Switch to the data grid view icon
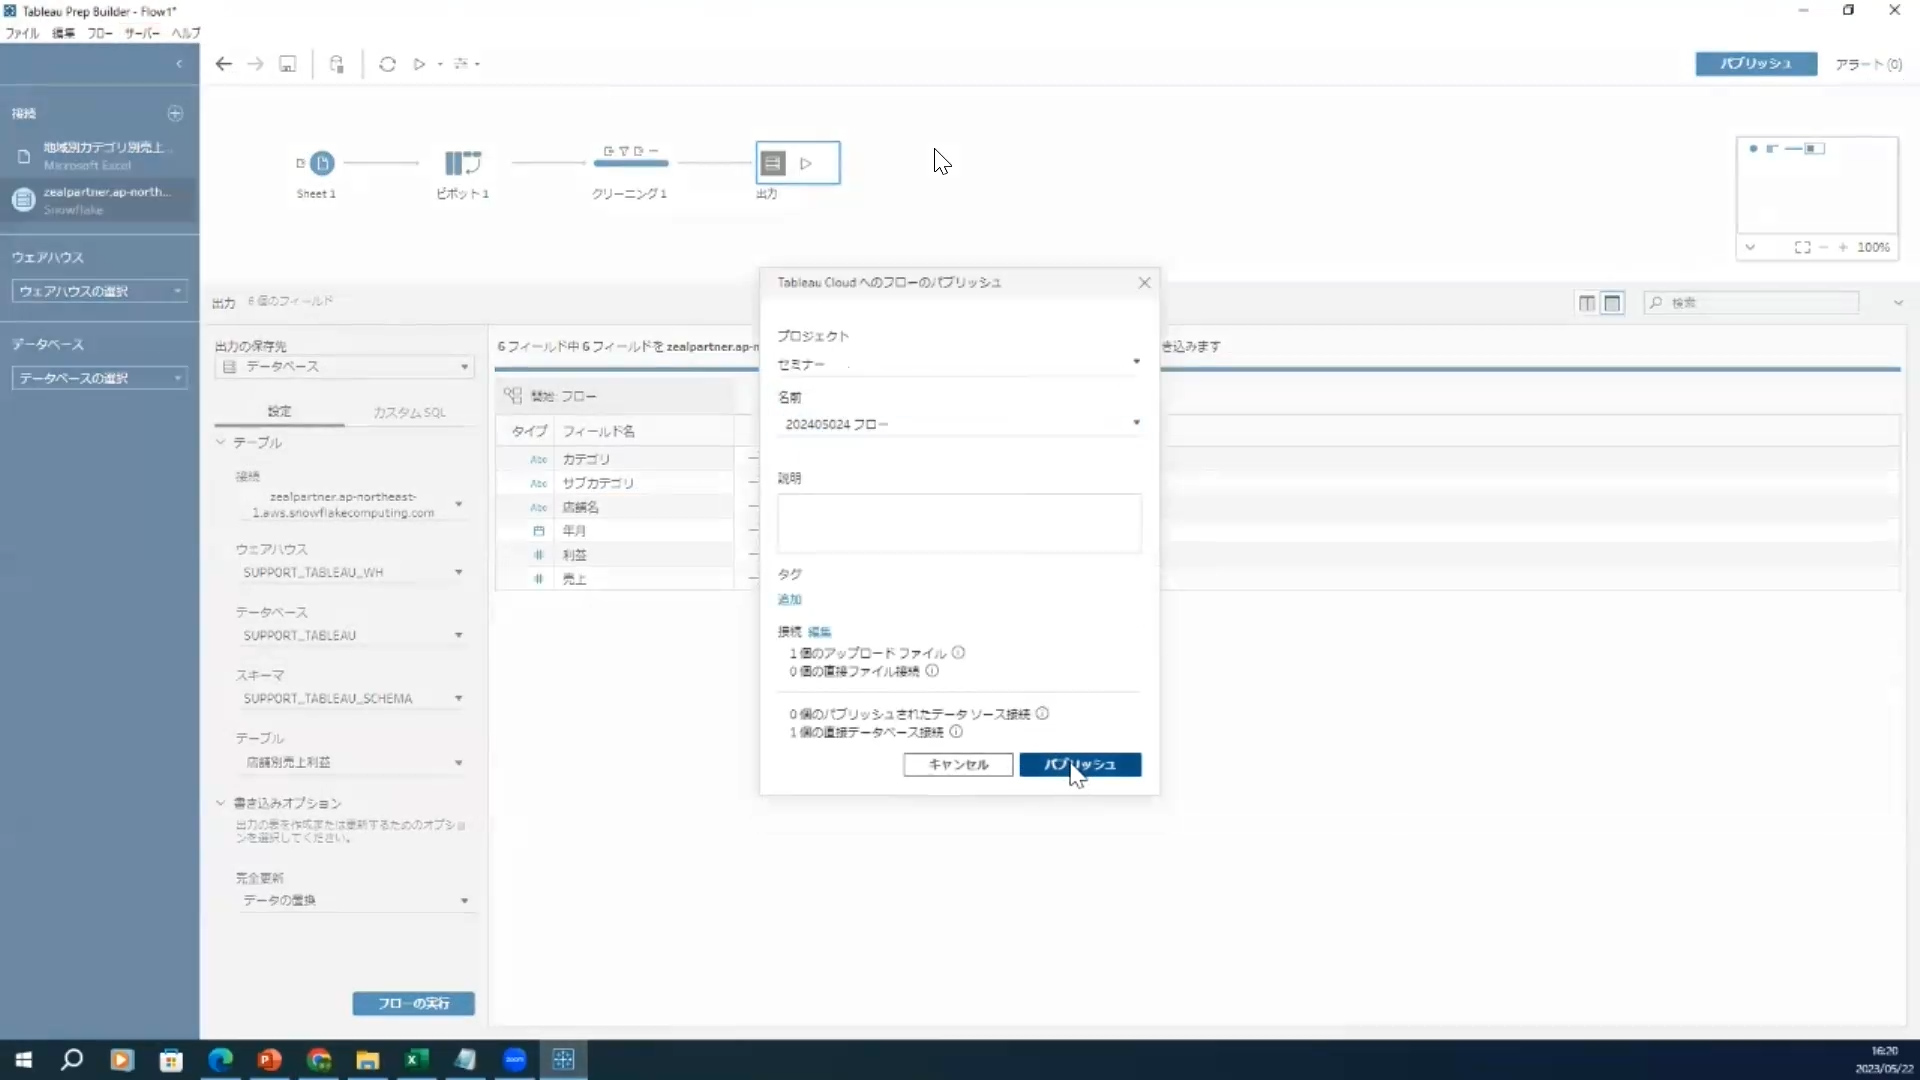The image size is (1920, 1080). (1612, 303)
